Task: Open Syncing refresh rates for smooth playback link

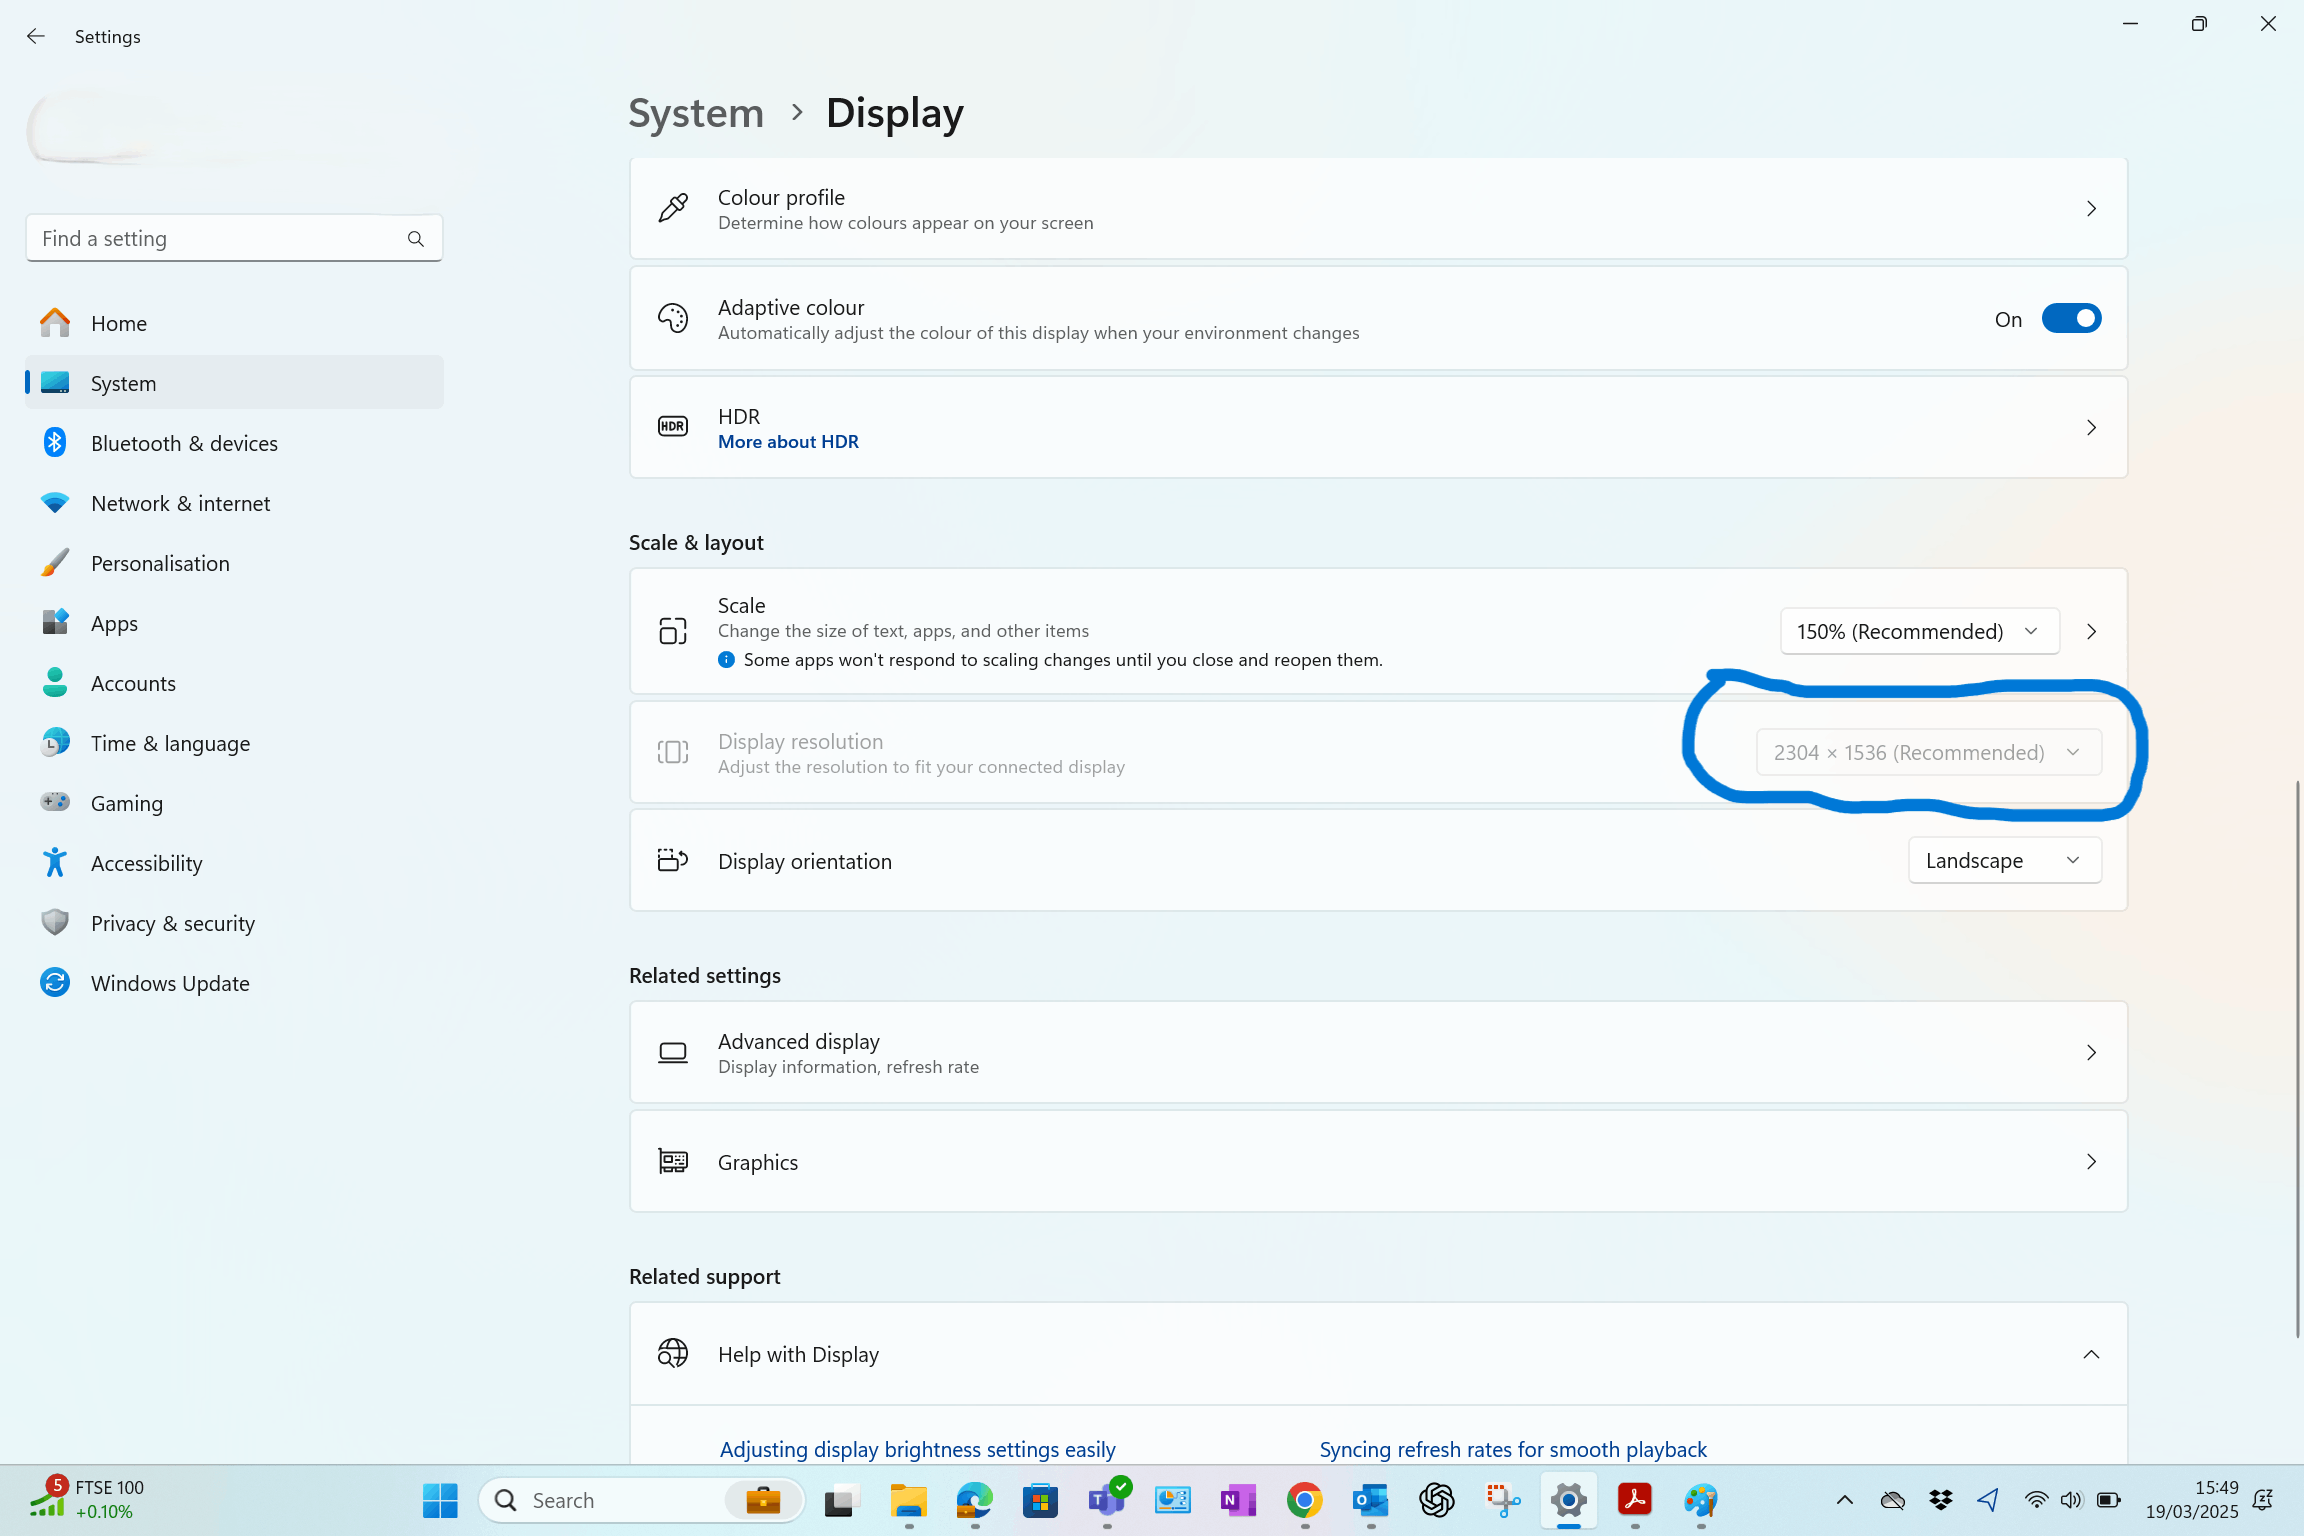Action: [1513, 1449]
